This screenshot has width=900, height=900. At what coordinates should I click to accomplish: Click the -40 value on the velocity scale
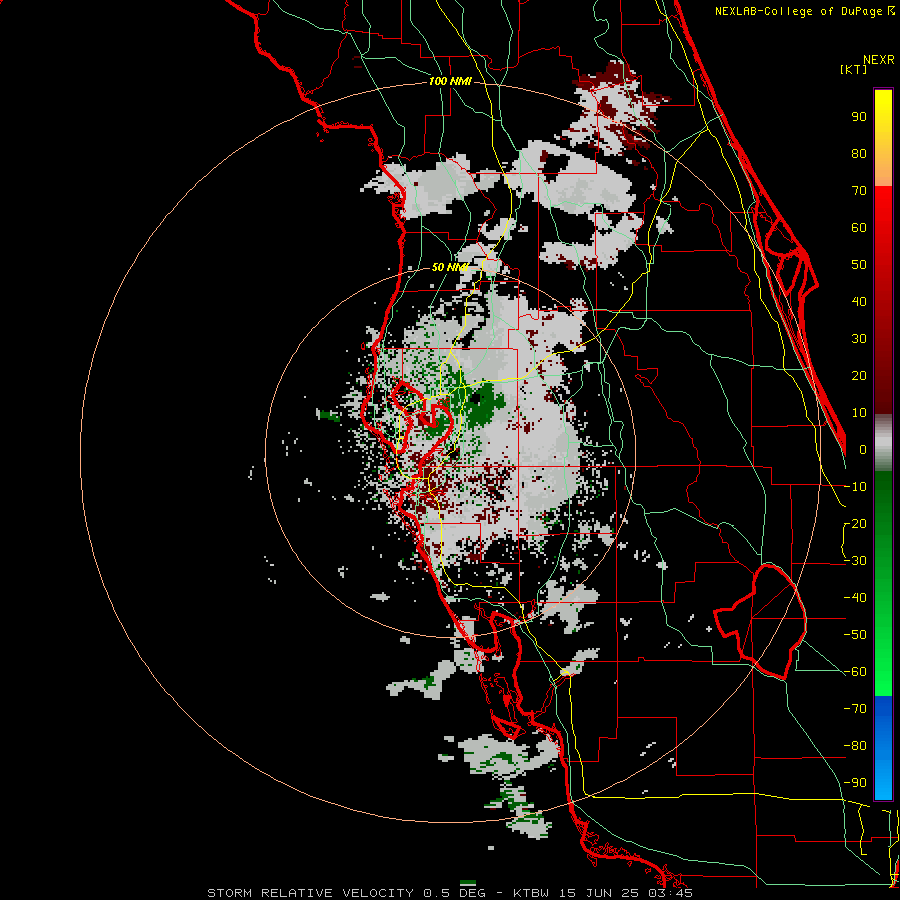855,598
